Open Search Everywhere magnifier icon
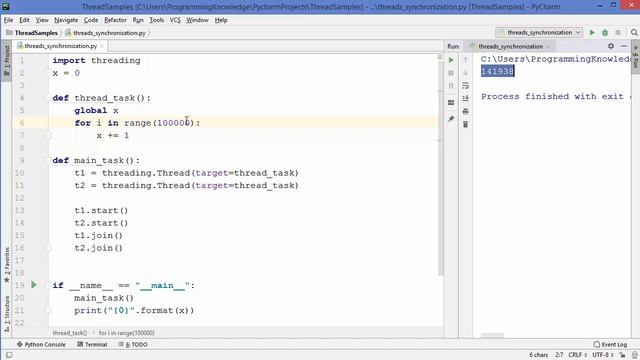Image resolution: width=640 pixels, height=360 pixels. pos(634,33)
